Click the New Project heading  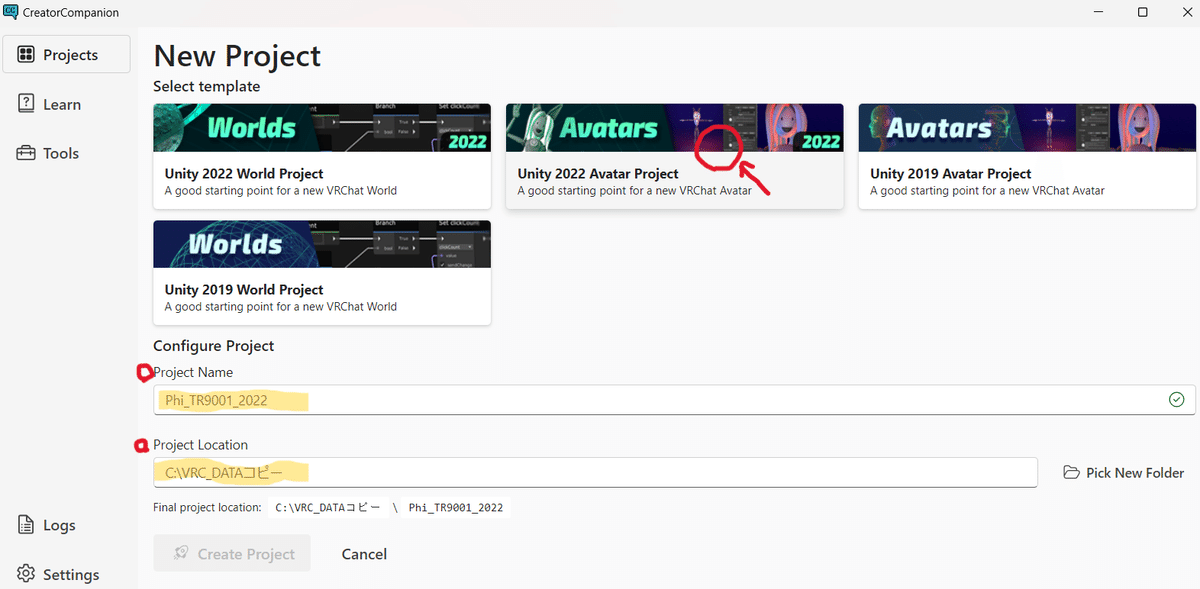[x=237, y=55]
